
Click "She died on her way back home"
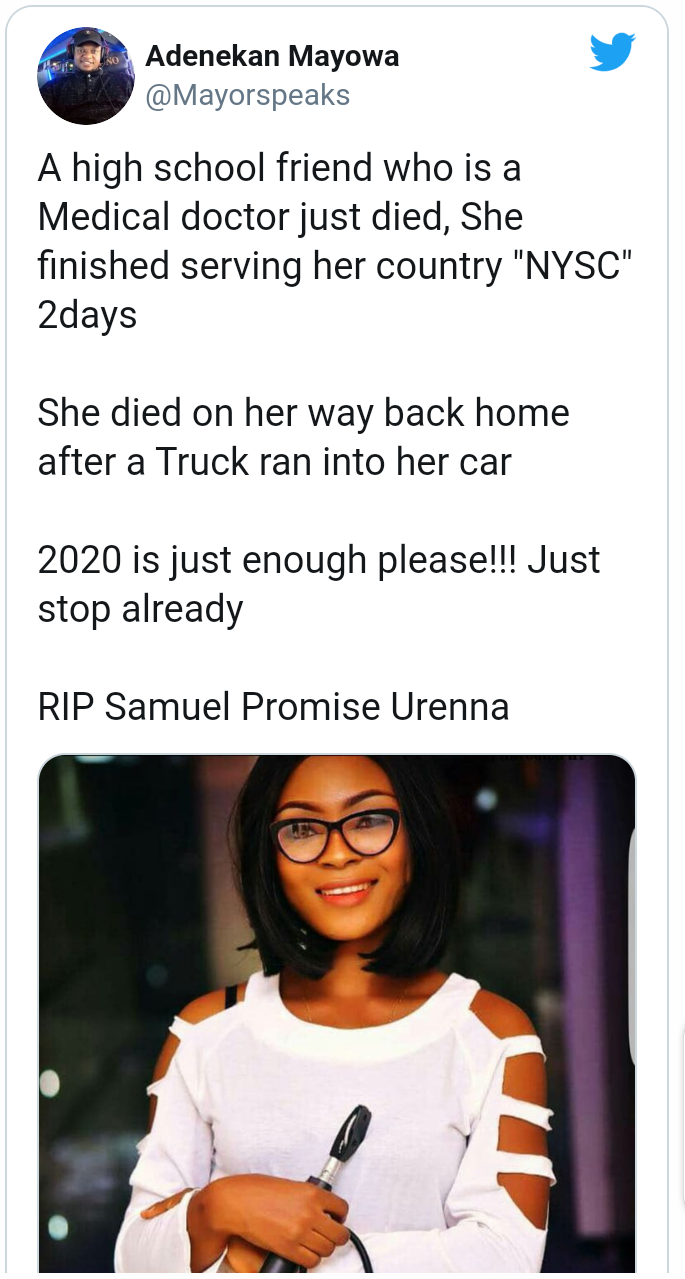(304, 413)
